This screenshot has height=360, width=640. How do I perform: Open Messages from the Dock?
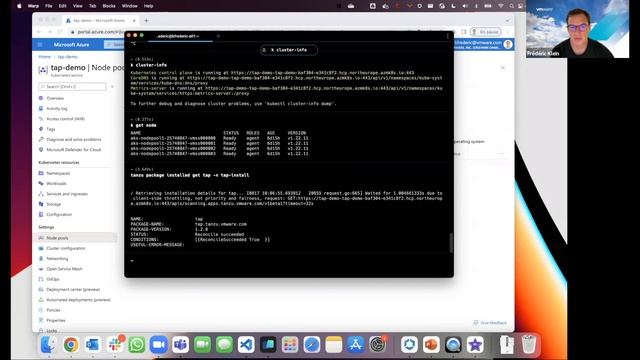coord(224,345)
